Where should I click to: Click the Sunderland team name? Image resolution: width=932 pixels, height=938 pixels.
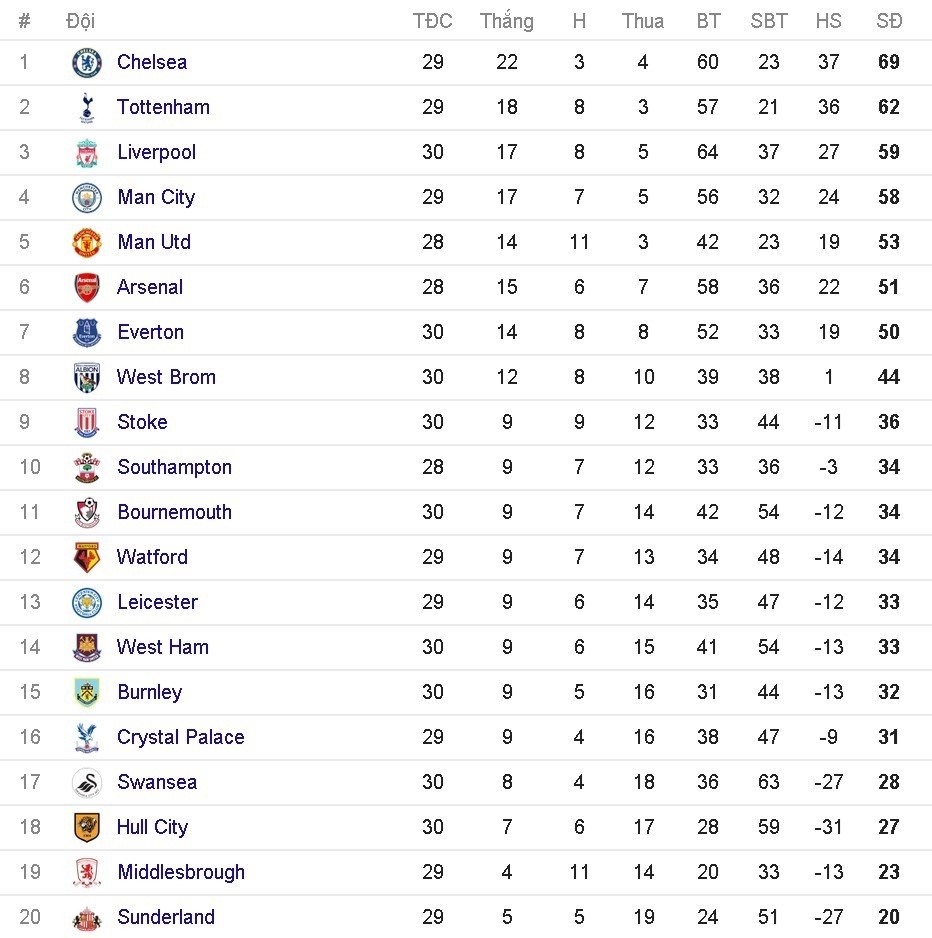tap(165, 917)
